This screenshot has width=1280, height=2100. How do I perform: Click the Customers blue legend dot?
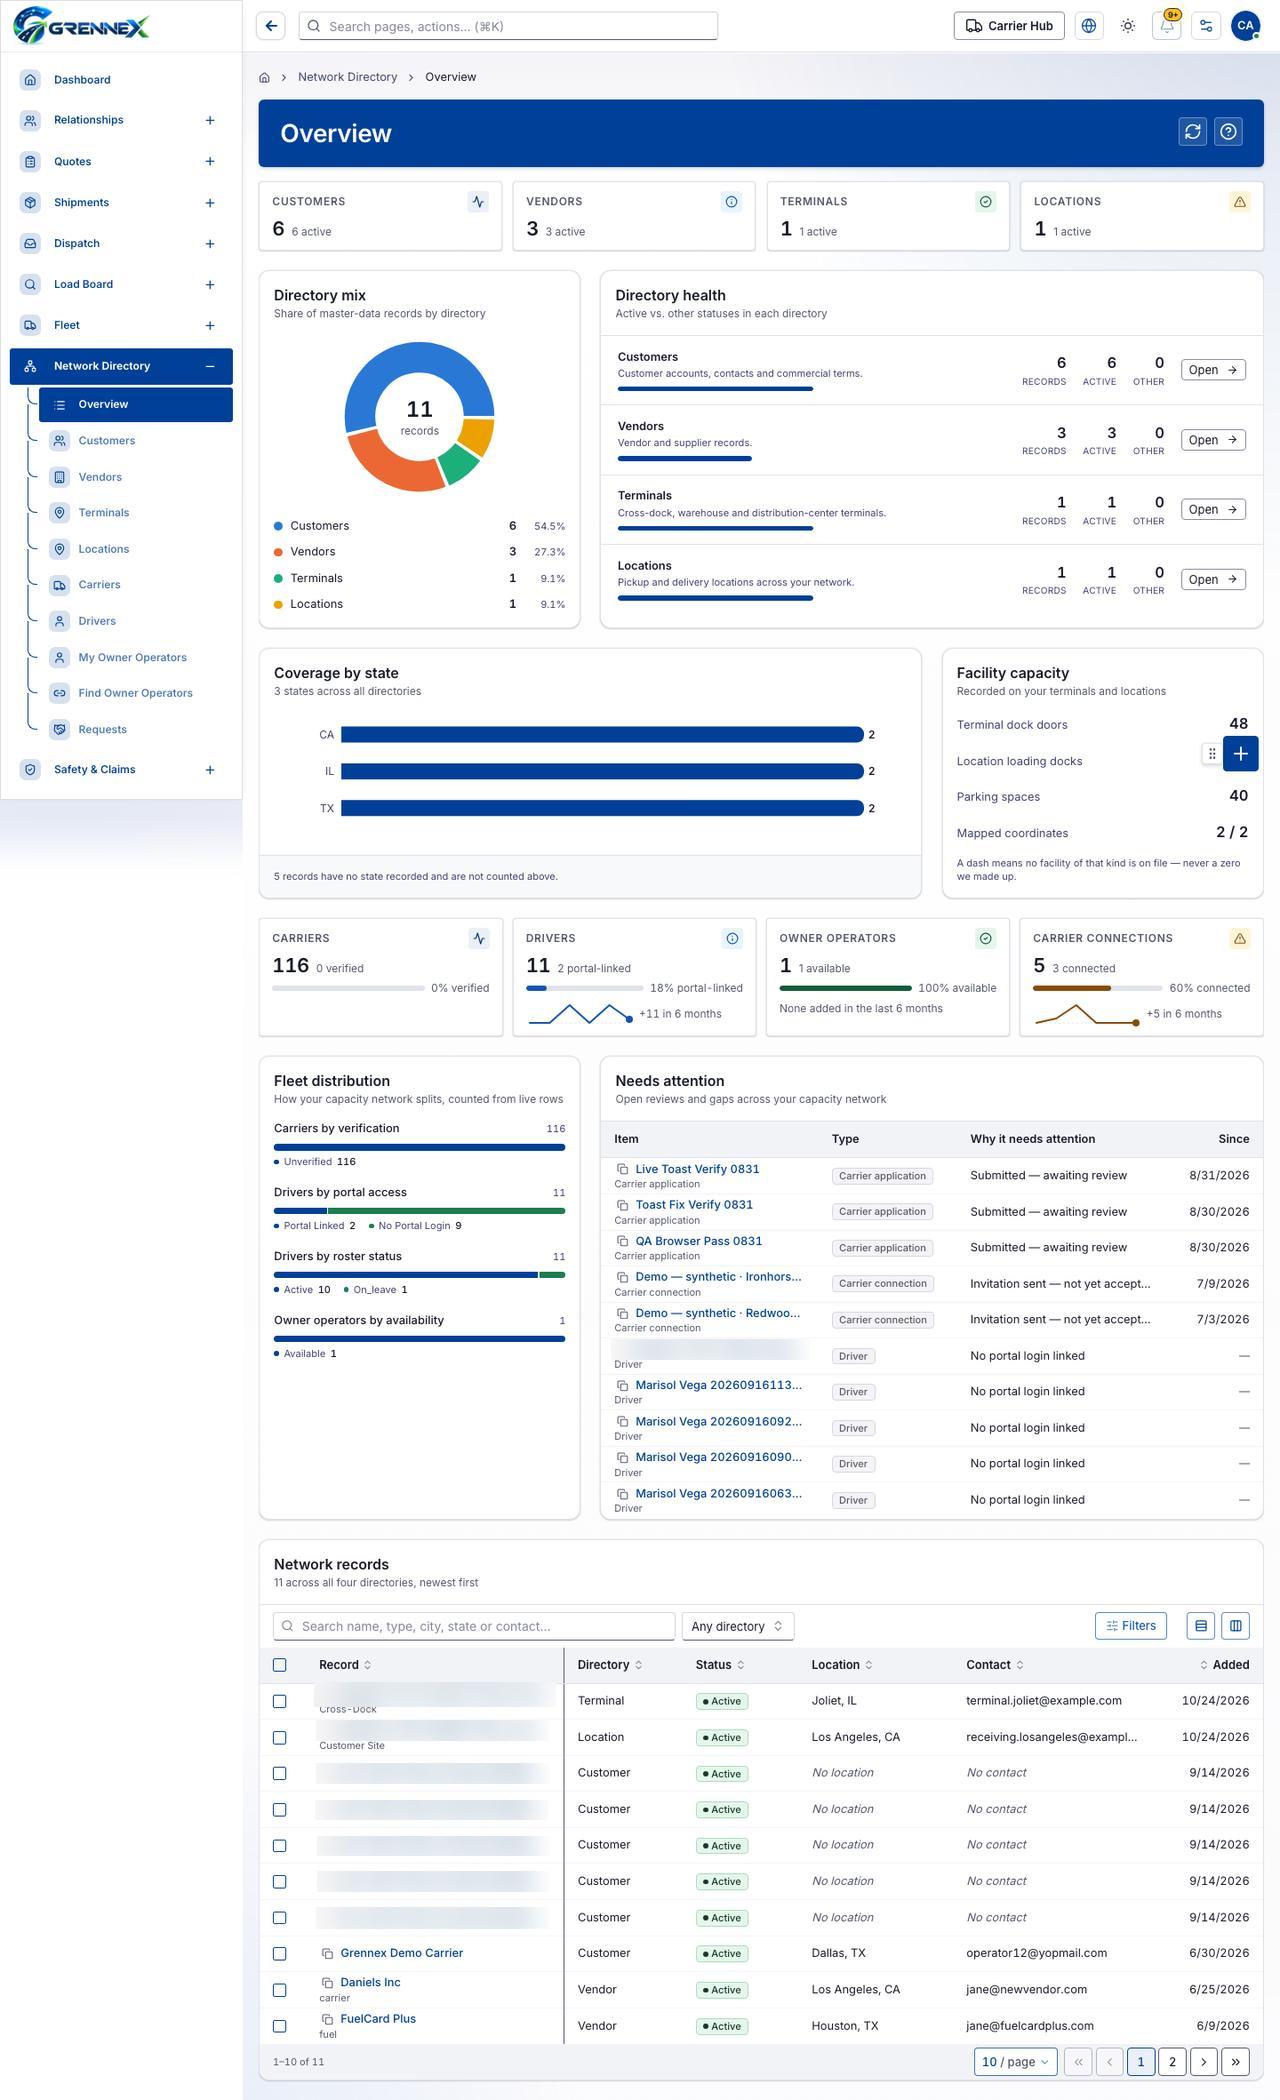point(278,526)
